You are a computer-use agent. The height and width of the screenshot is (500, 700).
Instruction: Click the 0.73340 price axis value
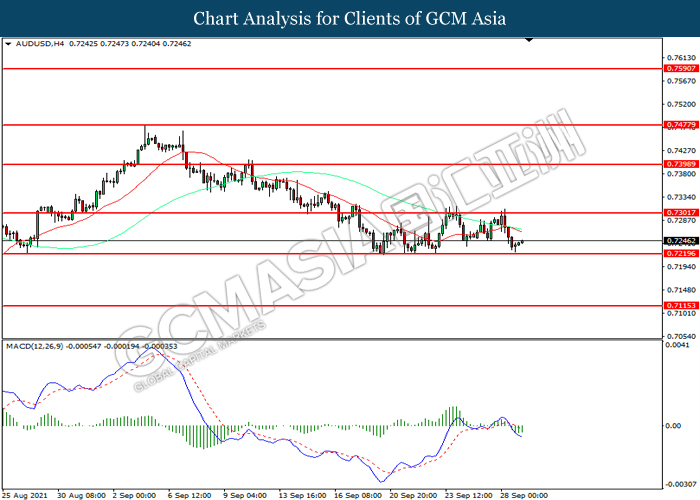(682, 197)
